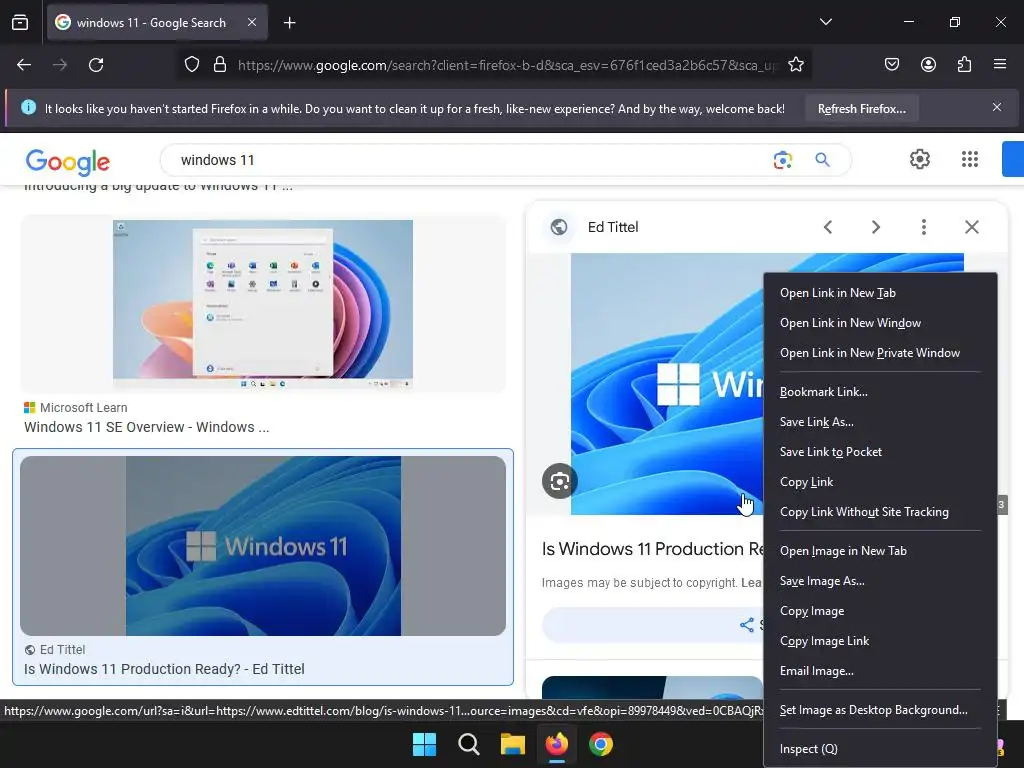Open tracking protection shield icon
The height and width of the screenshot is (768, 1024).
coord(191,65)
